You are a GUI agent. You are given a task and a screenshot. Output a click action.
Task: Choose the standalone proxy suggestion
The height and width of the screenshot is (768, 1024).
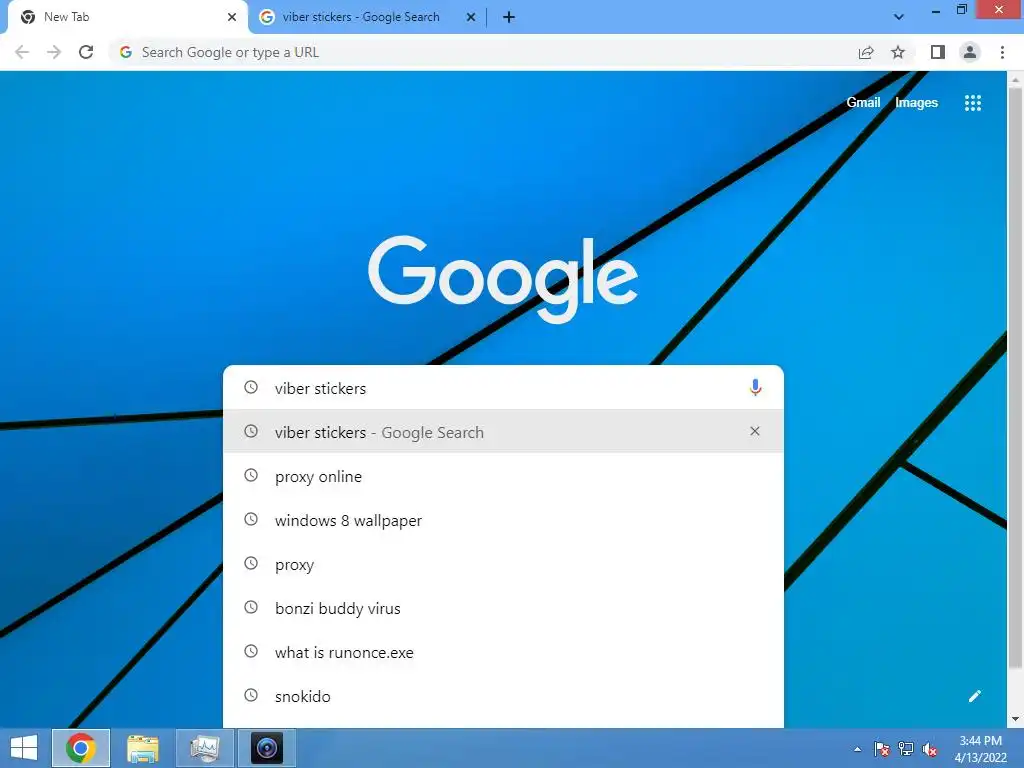coord(503,564)
